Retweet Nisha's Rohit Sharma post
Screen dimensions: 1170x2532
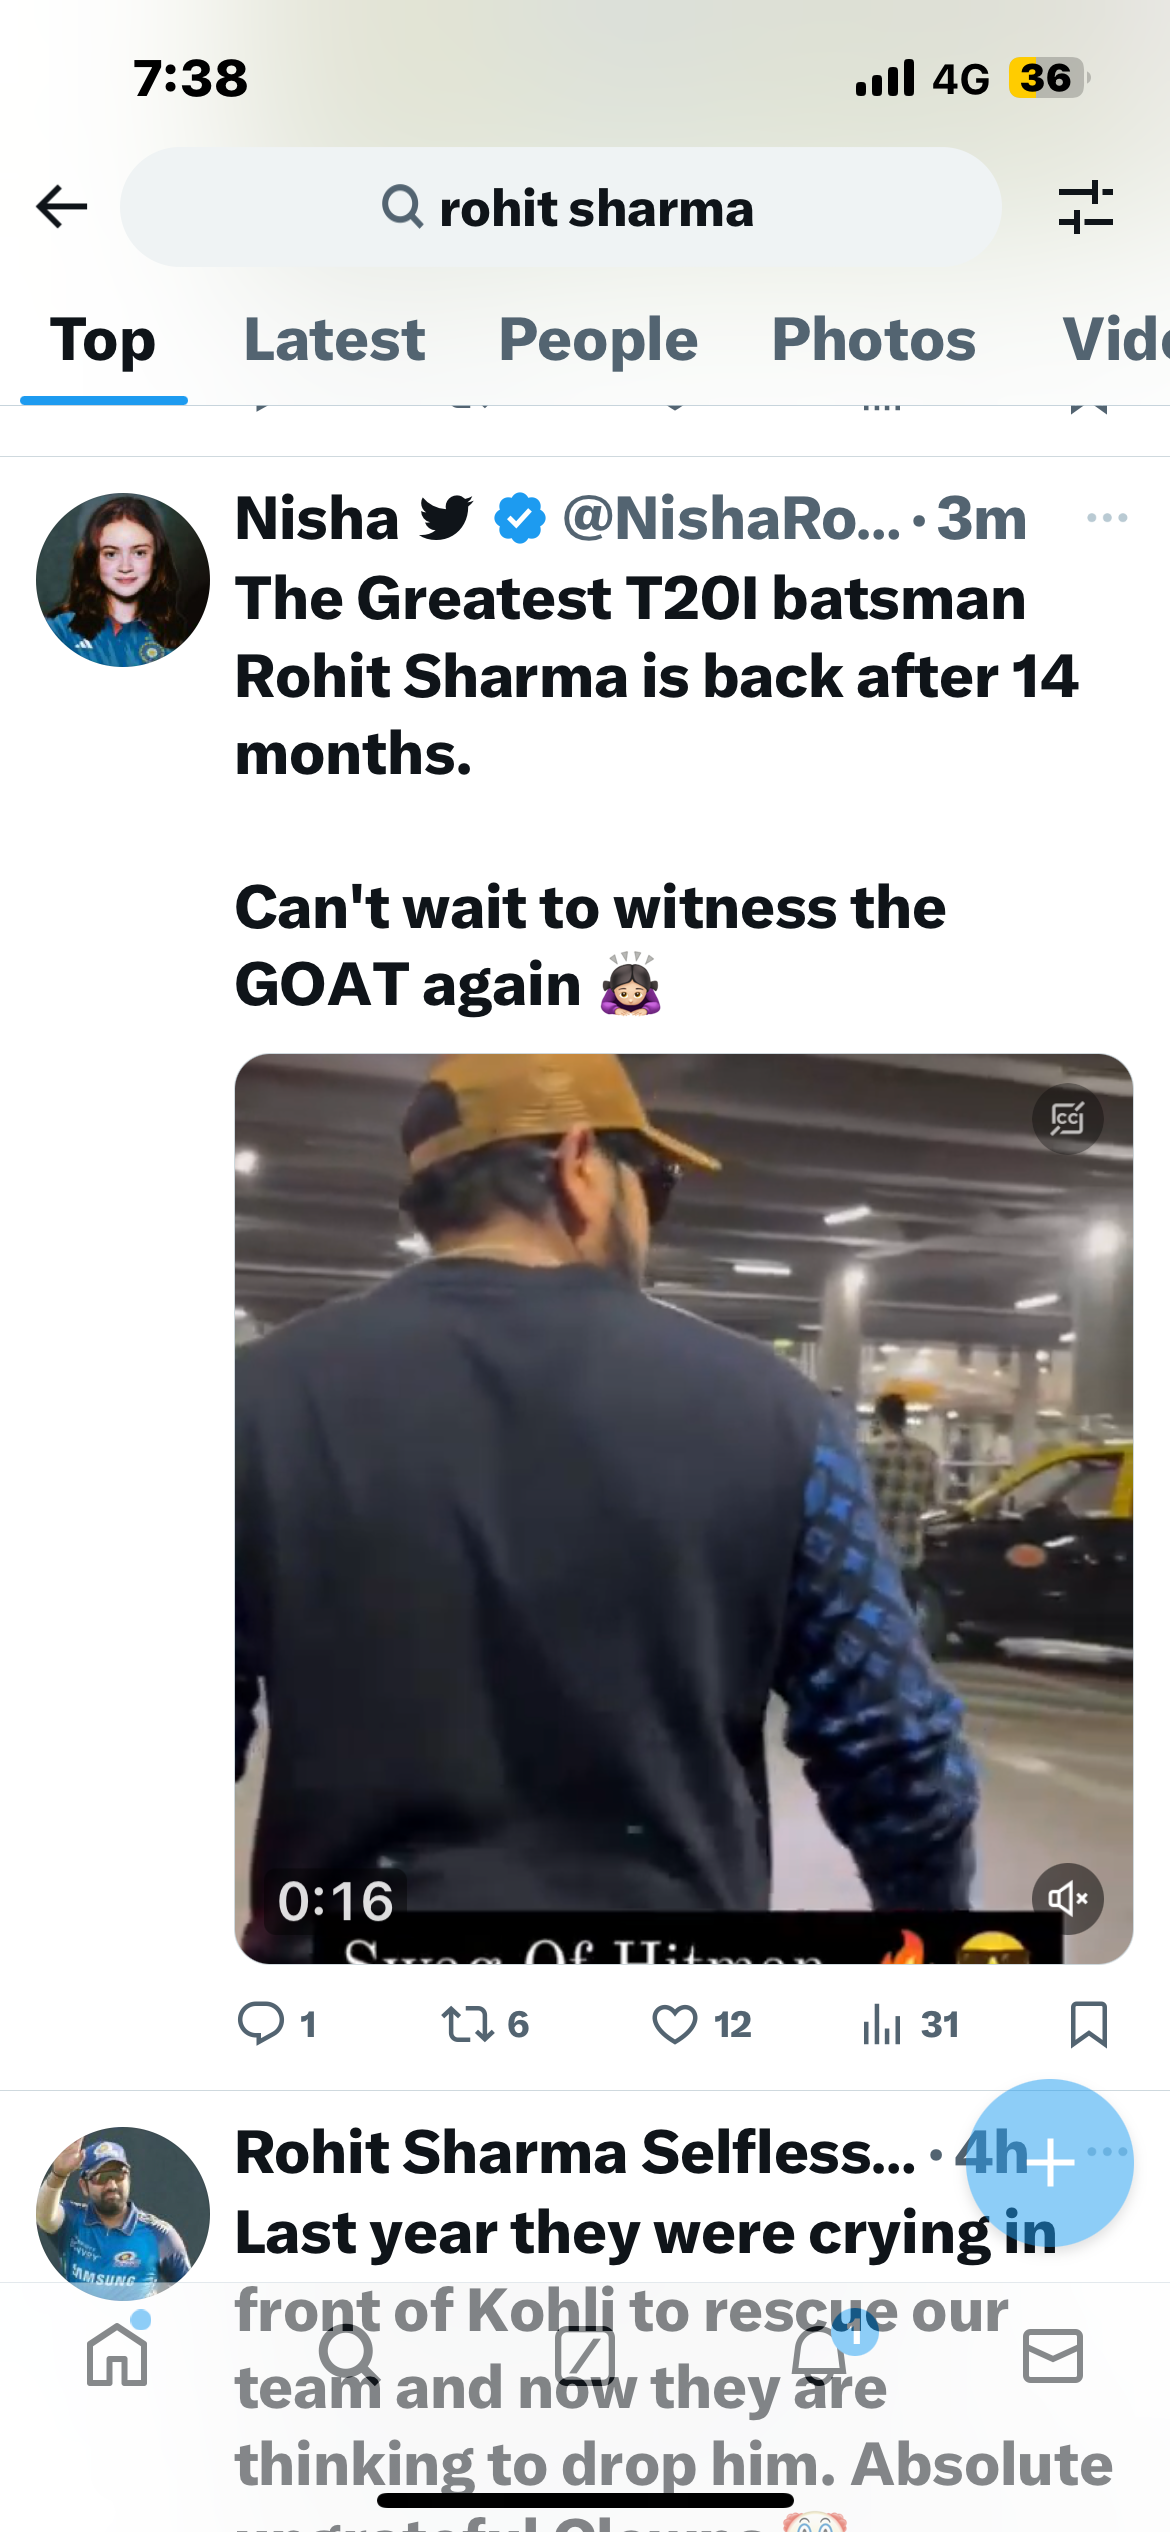tap(468, 2023)
